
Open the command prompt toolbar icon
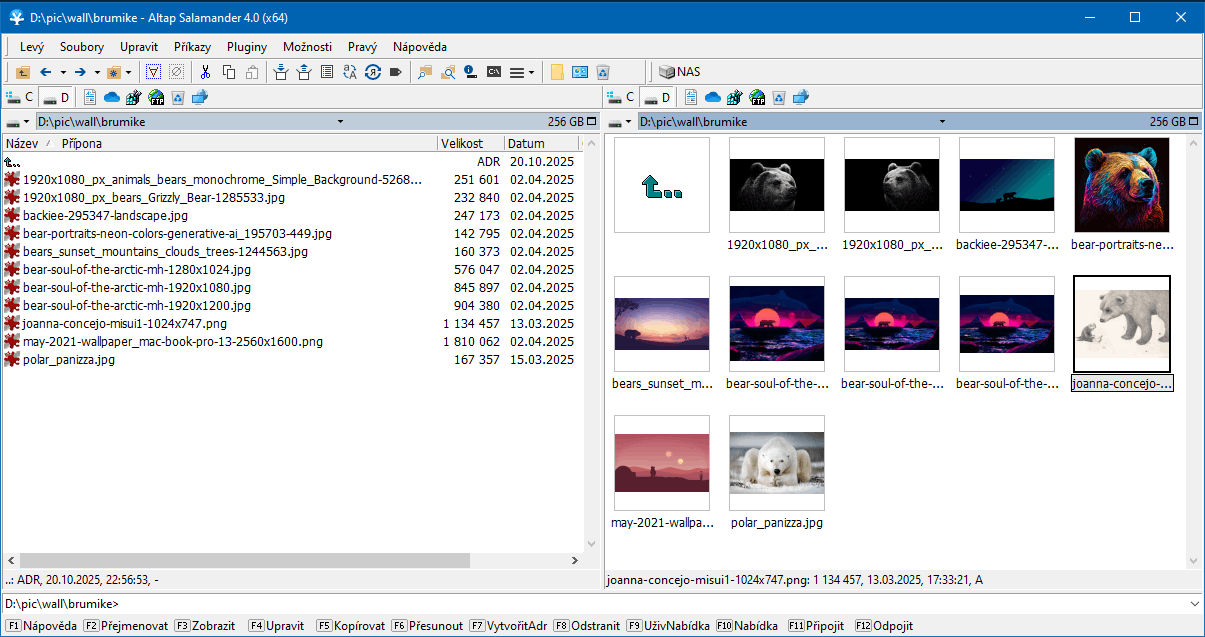click(x=493, y=72)
